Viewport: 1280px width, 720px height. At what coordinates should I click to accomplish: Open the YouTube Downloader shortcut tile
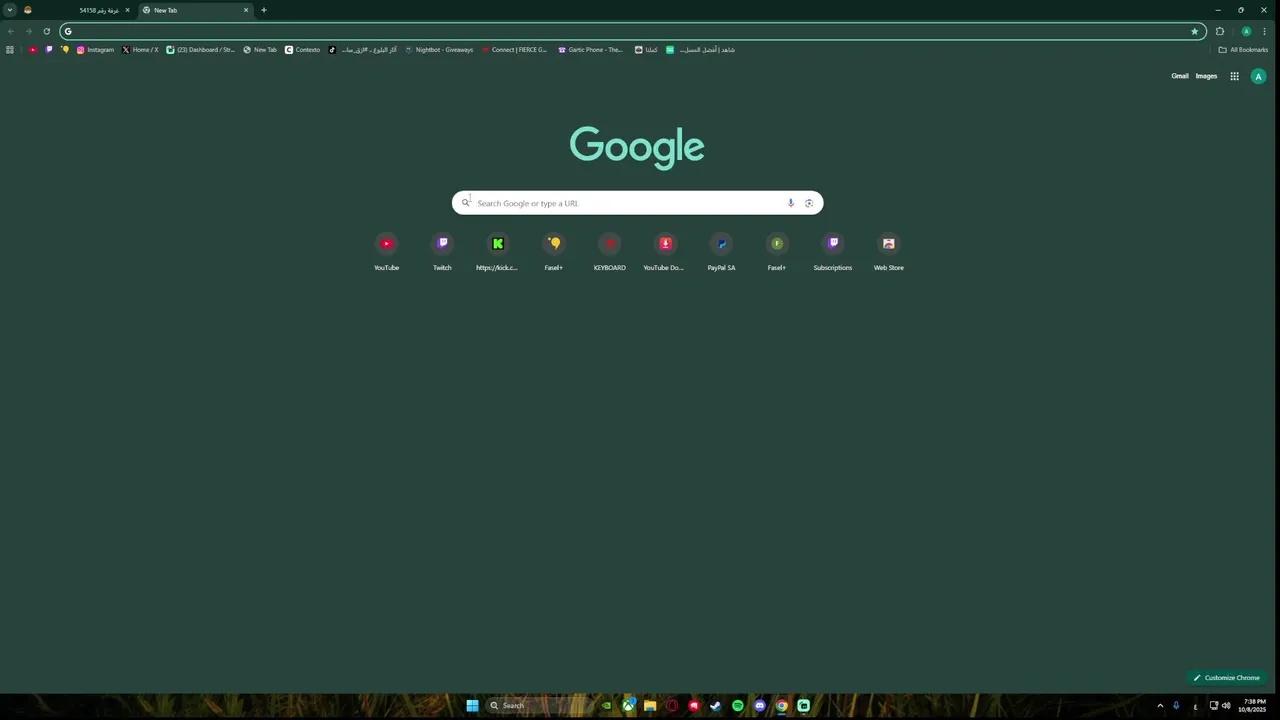click(665, 252)
